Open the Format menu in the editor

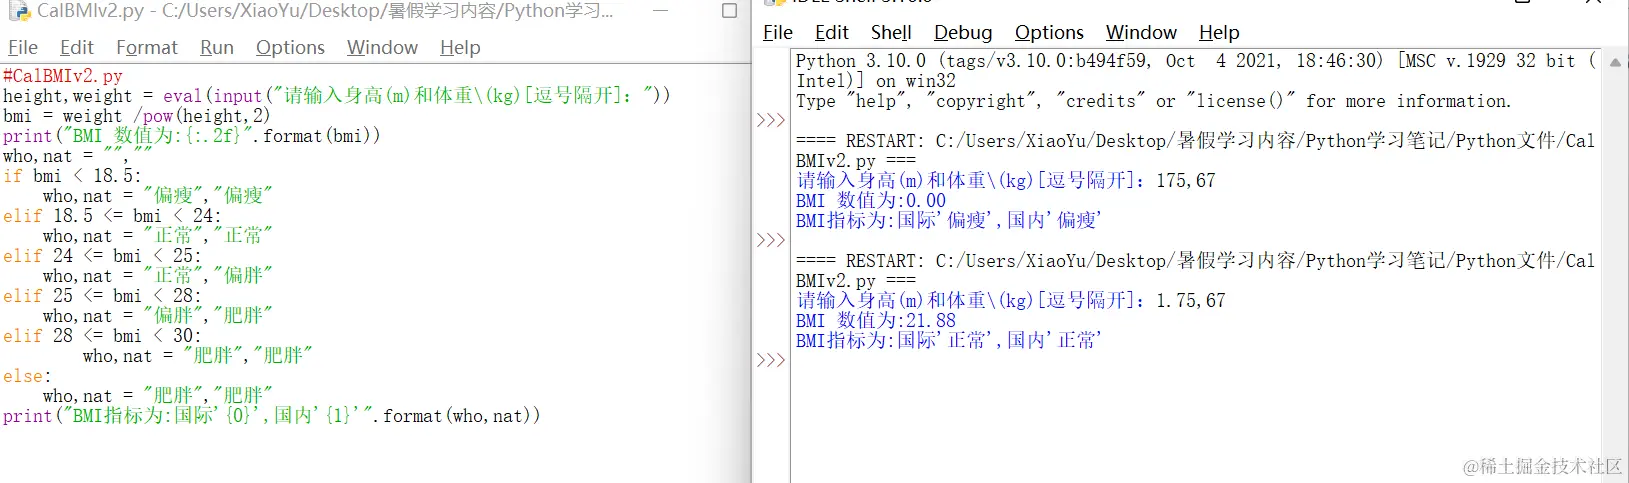tap(147, 47)
